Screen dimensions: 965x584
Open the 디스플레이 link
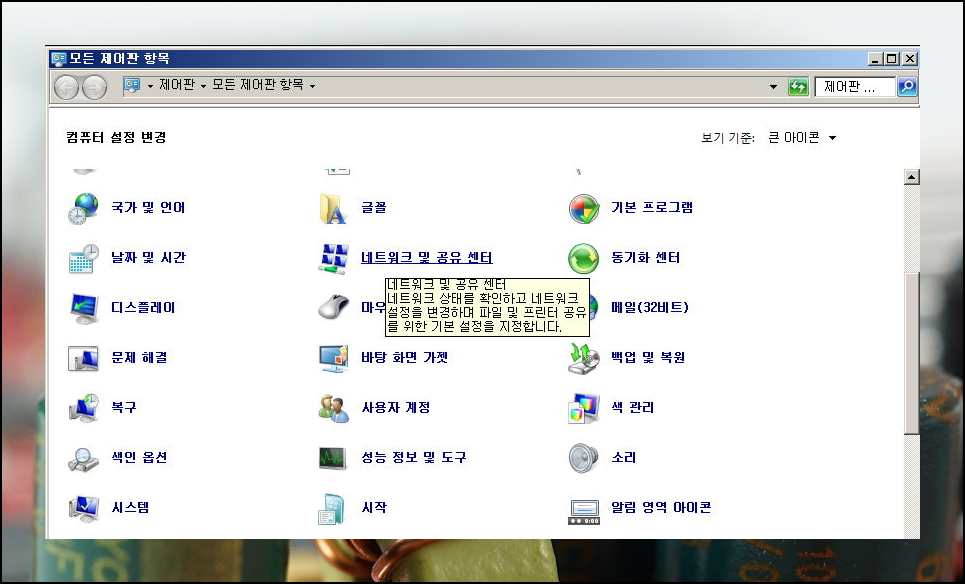[x=143, y=308]
